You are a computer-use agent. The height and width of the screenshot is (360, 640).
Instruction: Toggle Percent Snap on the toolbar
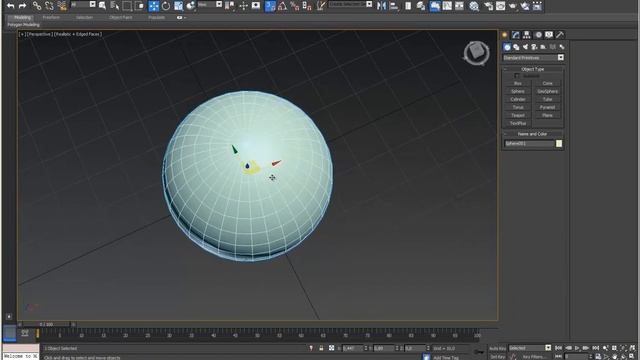click(295, 6)
